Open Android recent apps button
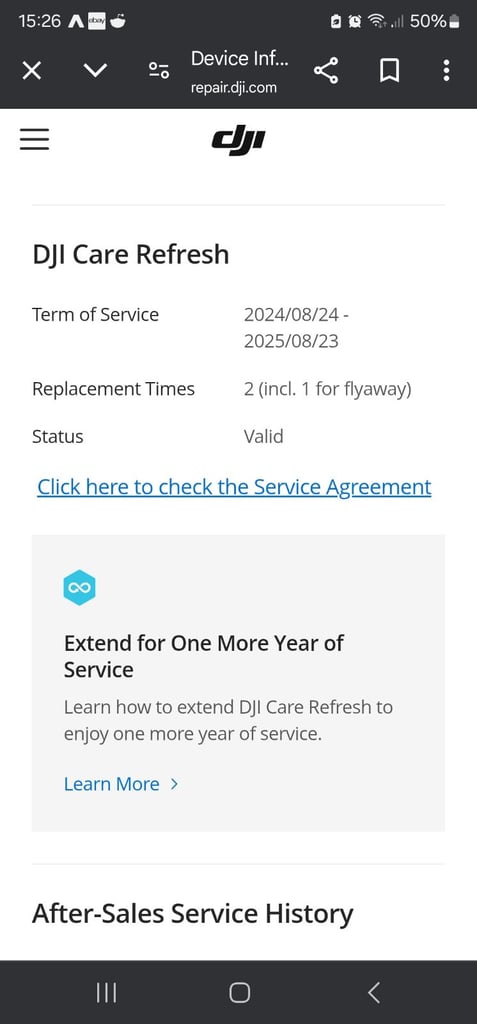The width and height of the screenshot is (477, 1024). point(107,993)
